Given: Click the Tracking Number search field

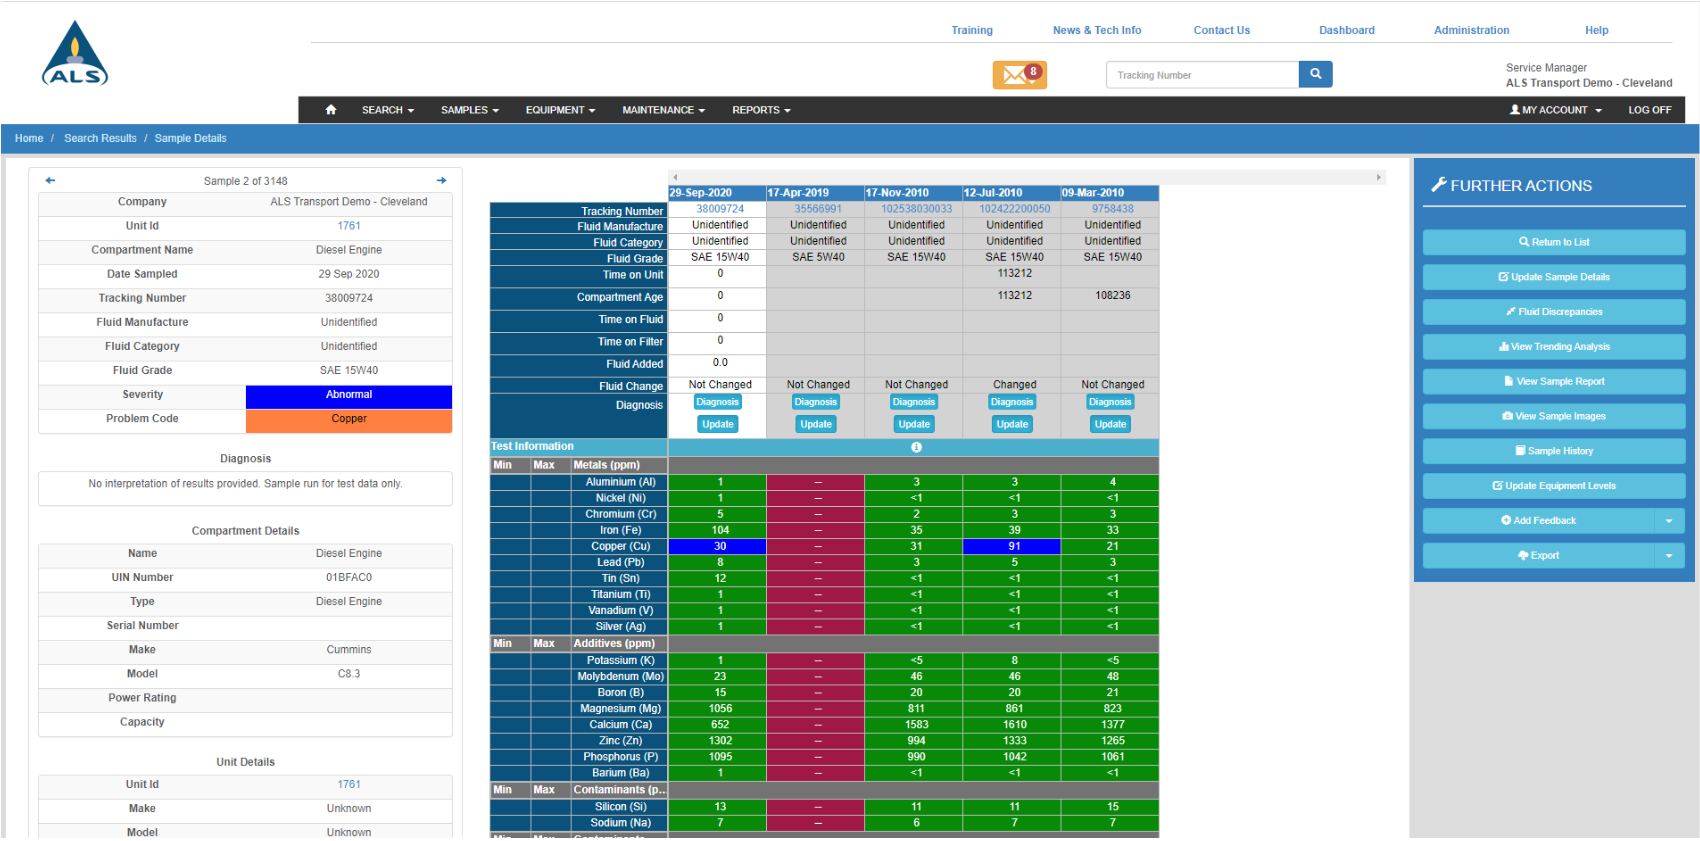Looking at the screenshot, I should pyautogui.click(x=1202, y=75).
